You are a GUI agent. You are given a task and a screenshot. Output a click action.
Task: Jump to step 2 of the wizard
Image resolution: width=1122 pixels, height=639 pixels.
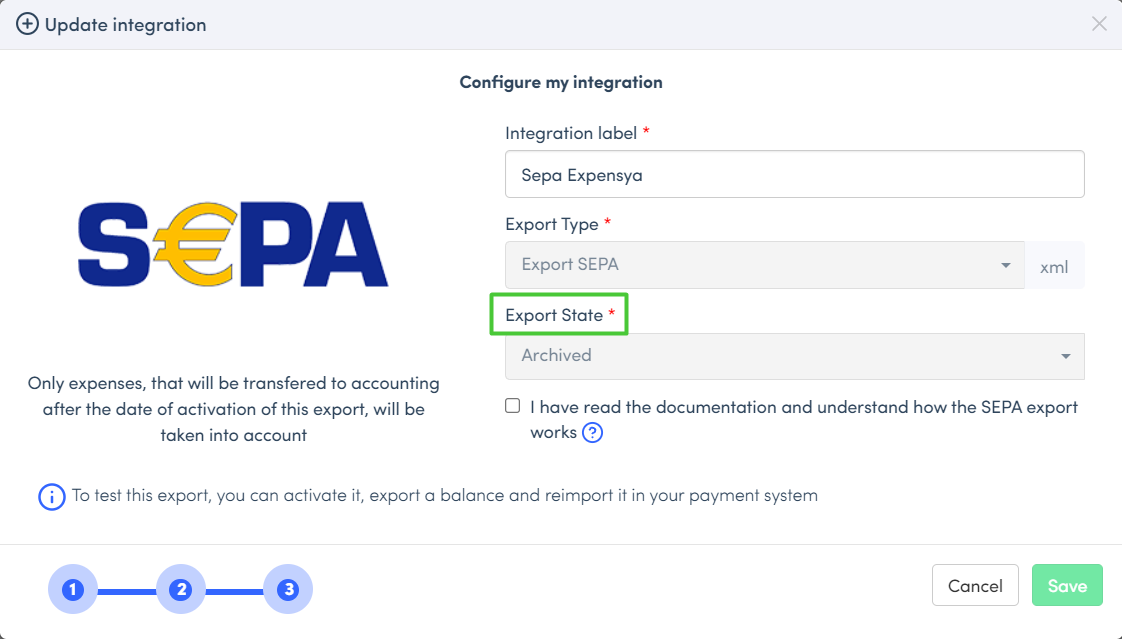[180, 589]
